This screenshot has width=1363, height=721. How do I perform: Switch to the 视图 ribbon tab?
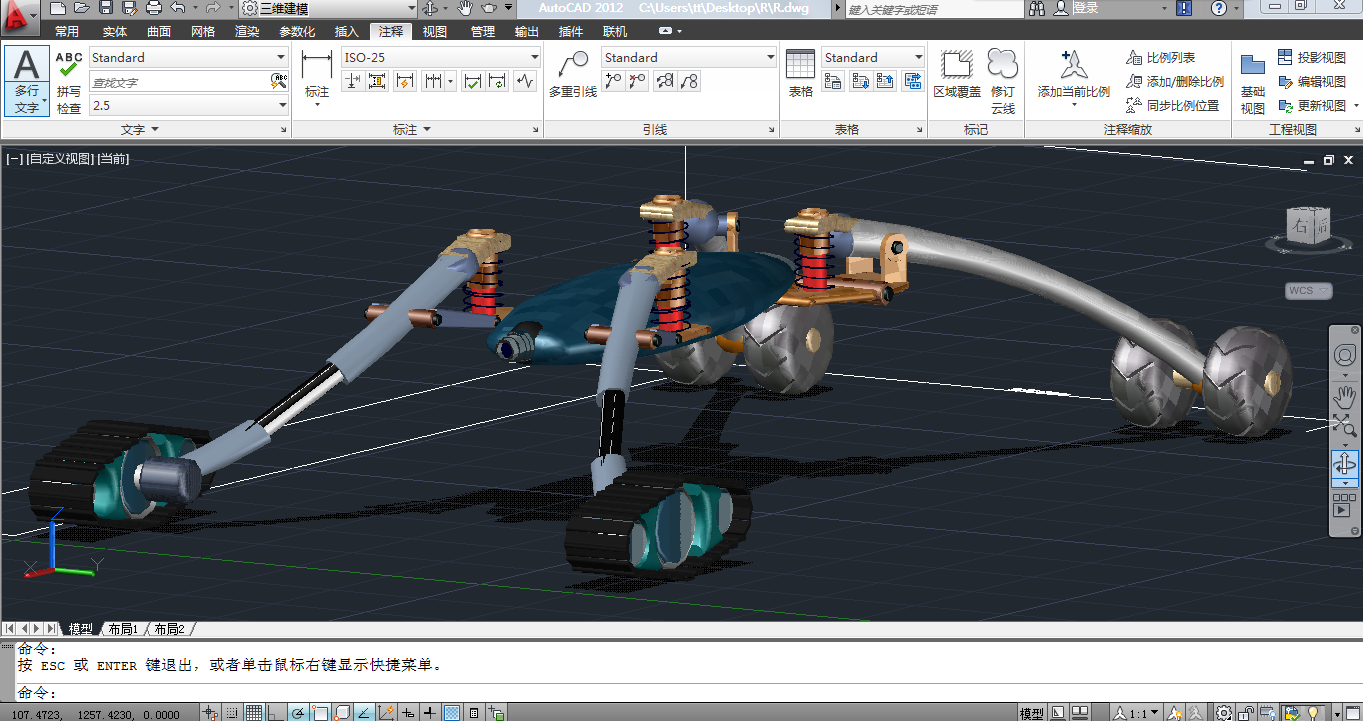click(435, 31)
